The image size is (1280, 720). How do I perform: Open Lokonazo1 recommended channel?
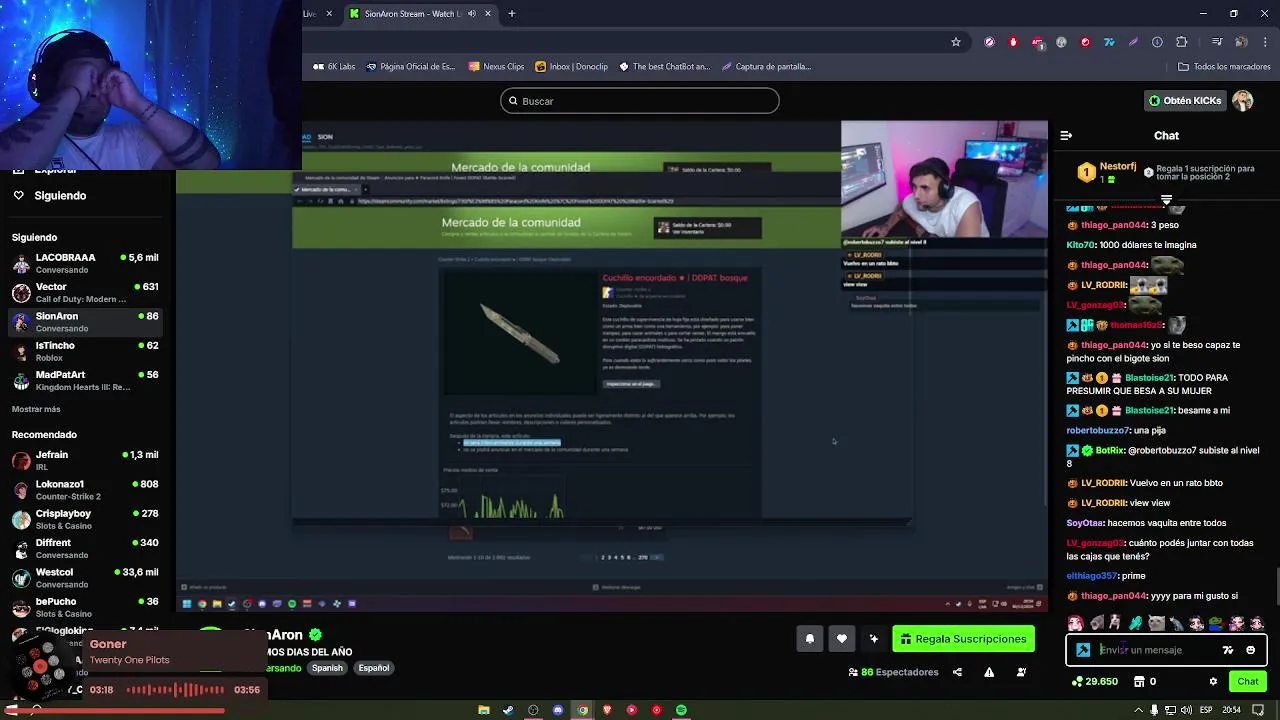click(87, 490)
